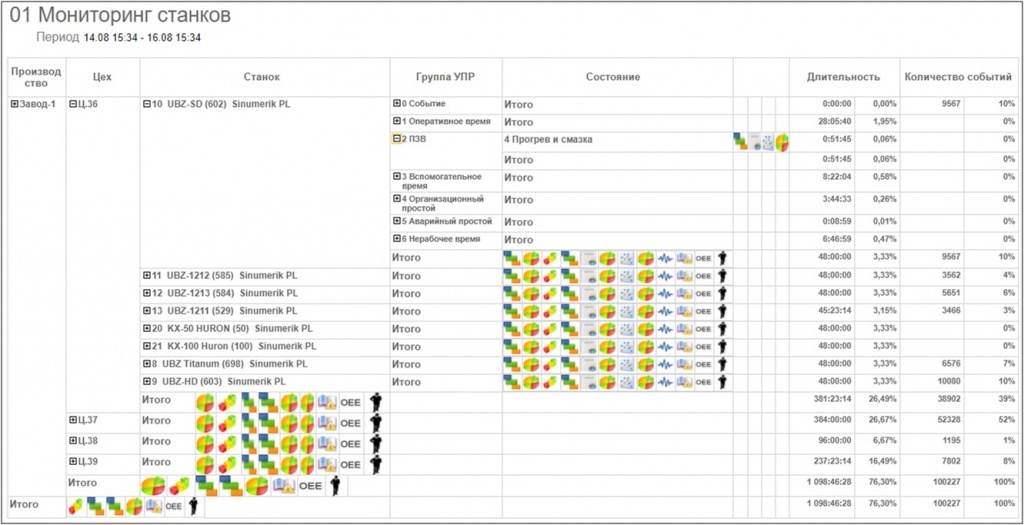
Task: Click the person icon in UBZ-HD (603) row
Action: pyautogui.click(x=722, y=381)
